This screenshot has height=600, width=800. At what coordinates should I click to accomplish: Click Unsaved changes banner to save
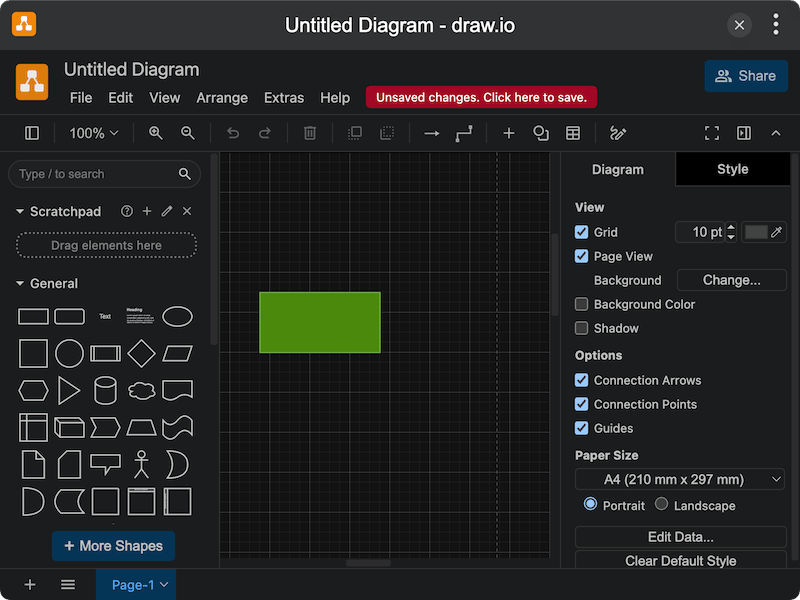(481, 97)
